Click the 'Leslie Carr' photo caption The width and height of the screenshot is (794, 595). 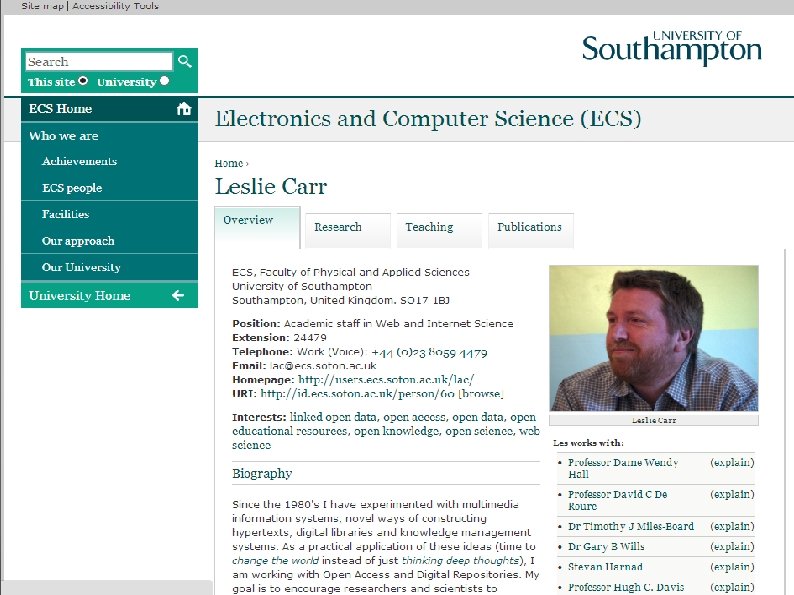pos(654,420)
